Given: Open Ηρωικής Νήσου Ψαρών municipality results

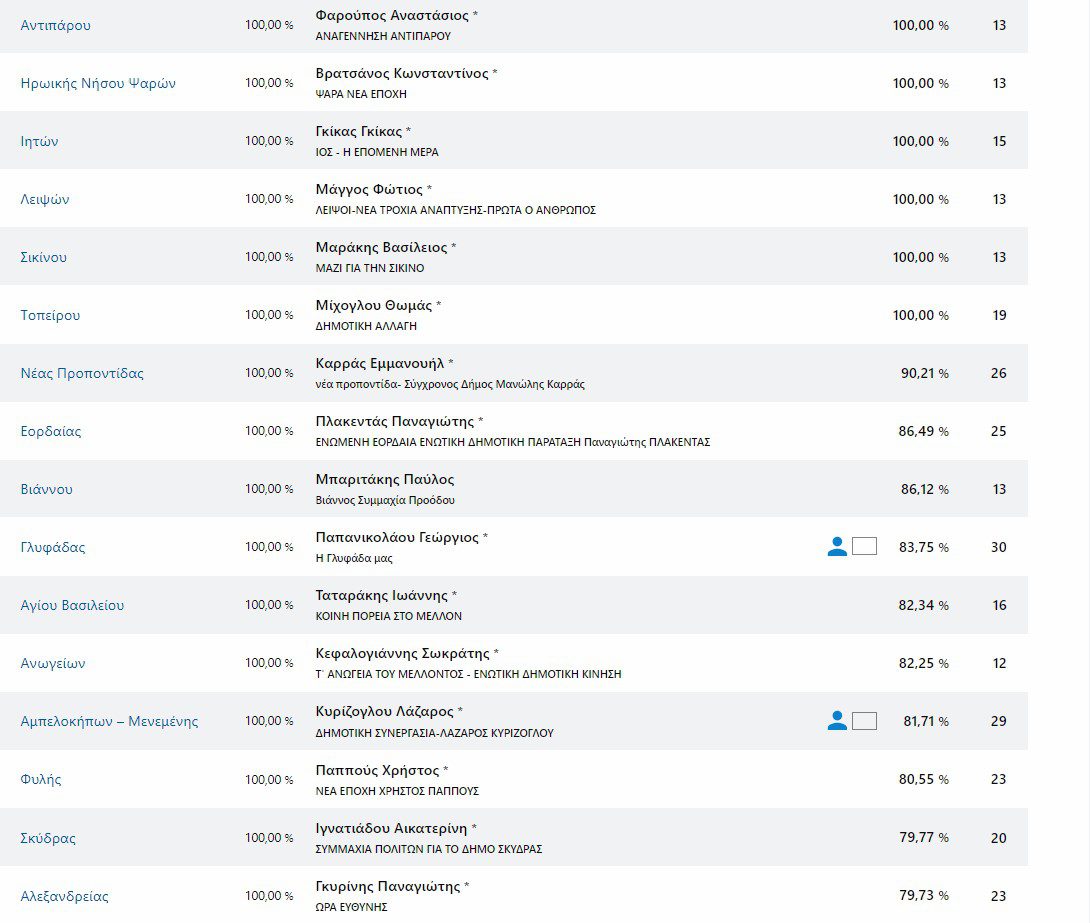Looking at the screenshot, I should tap(98, 83).
